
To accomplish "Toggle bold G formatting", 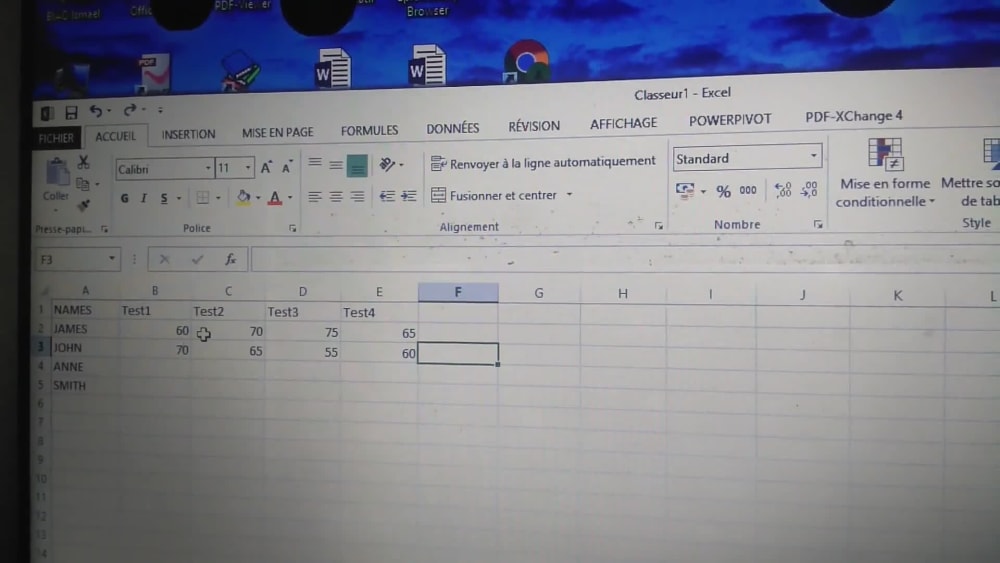I will [x=124, y=198].
